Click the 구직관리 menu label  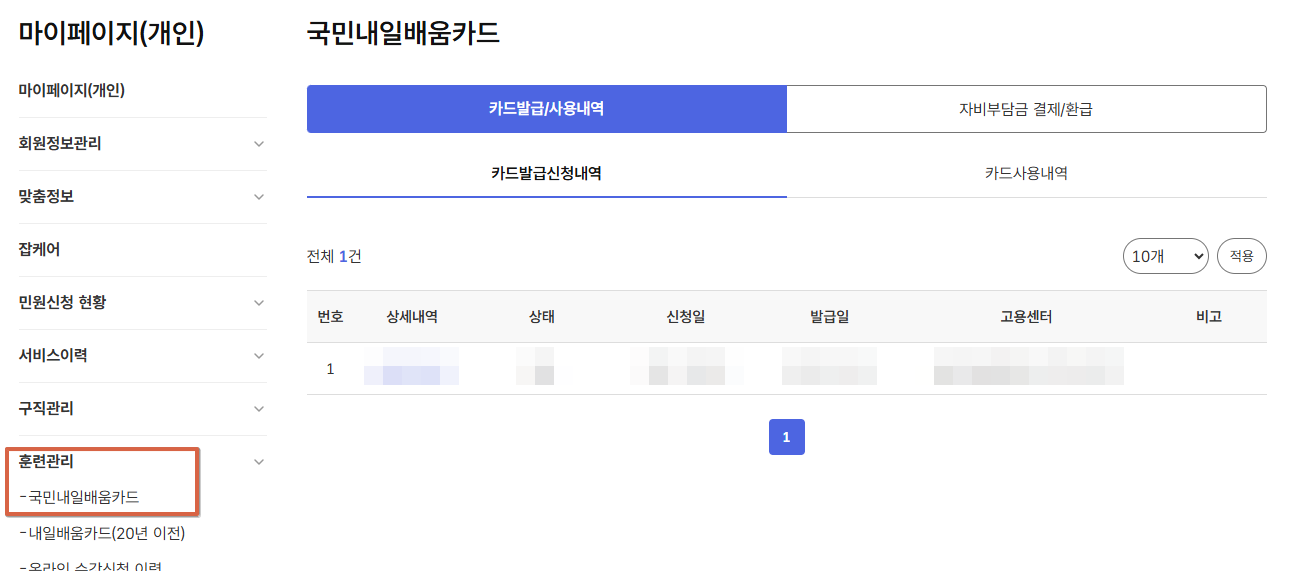tap(46, 409)
